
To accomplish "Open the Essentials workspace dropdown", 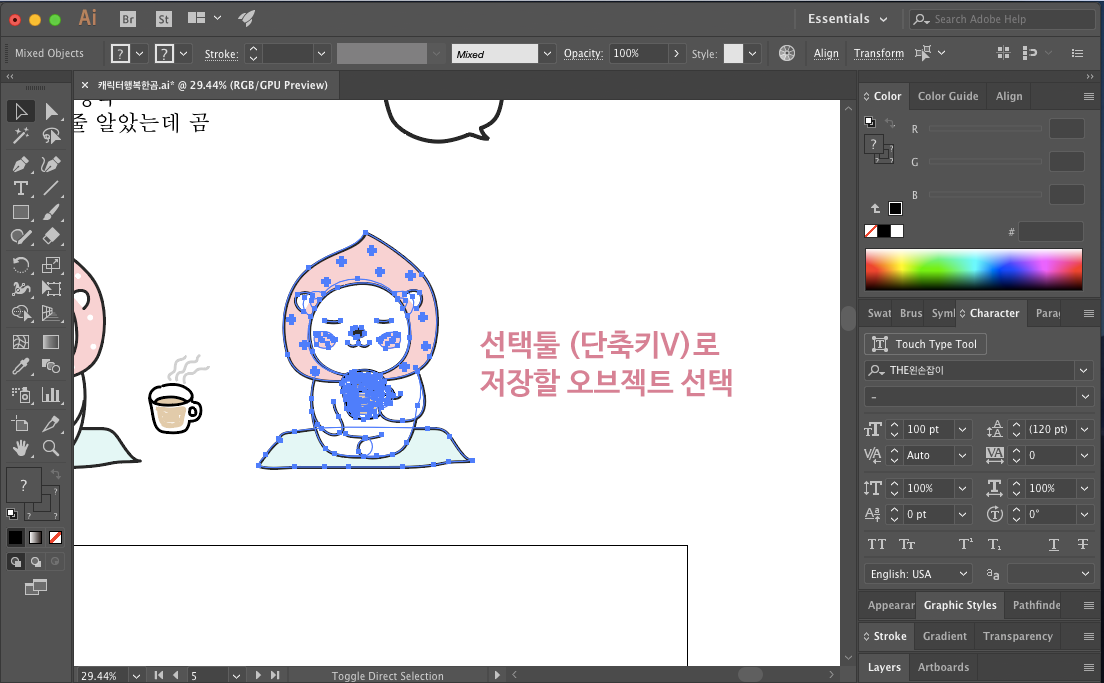I will pos(848,19).
